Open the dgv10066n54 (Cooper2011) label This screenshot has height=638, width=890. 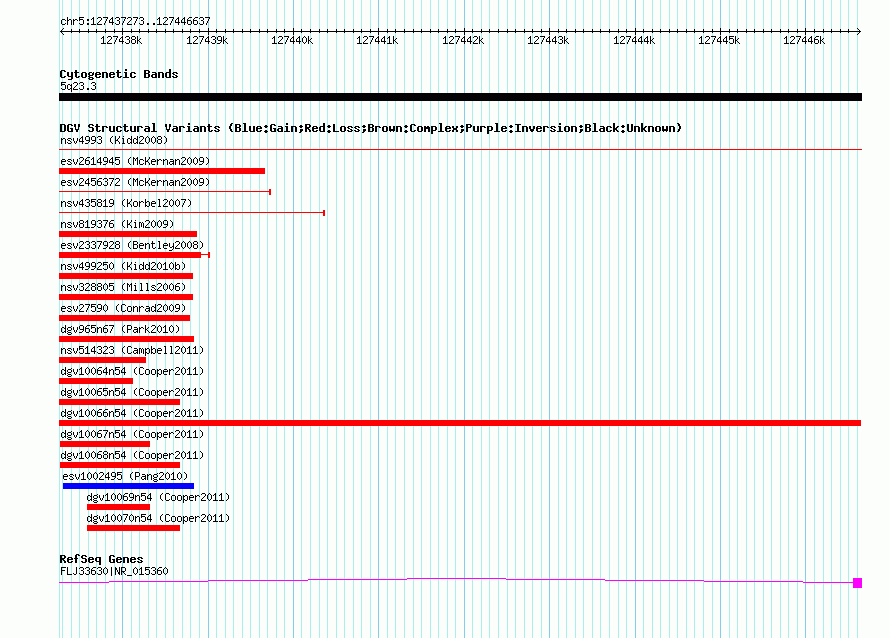[132, 413]
